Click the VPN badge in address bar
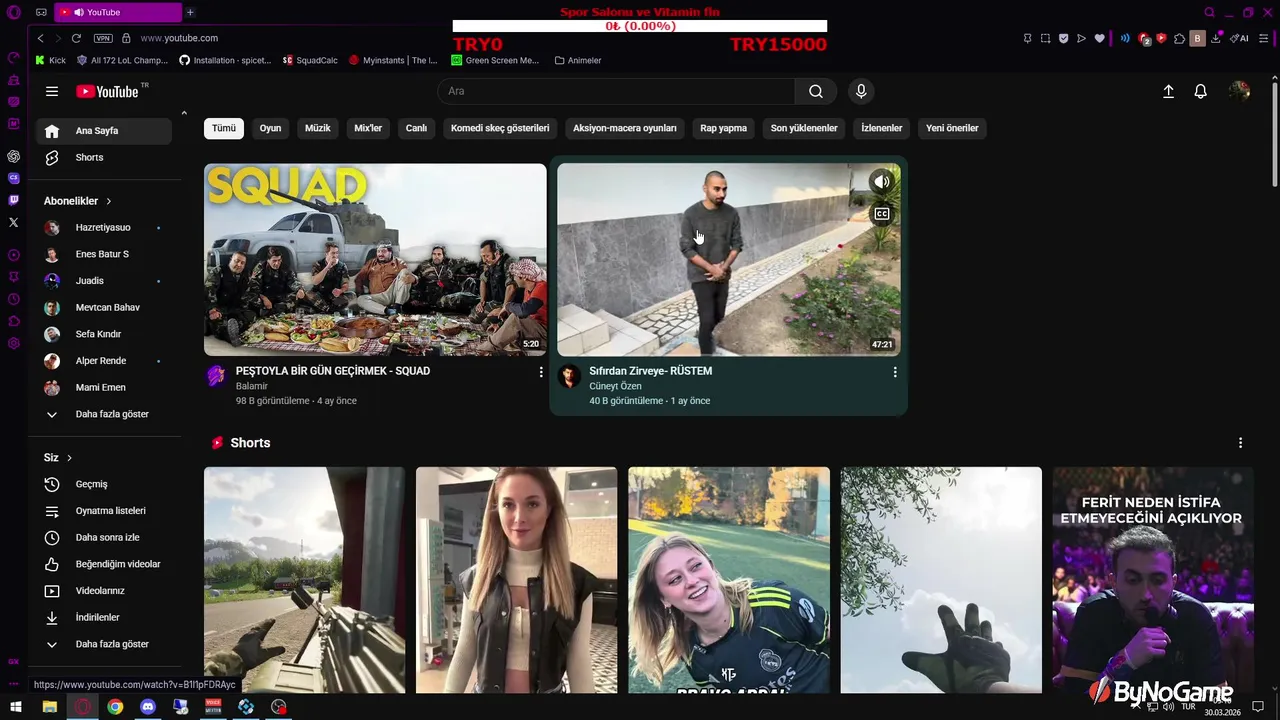Screen dimensions: 1280x720 tap(103, 38)
